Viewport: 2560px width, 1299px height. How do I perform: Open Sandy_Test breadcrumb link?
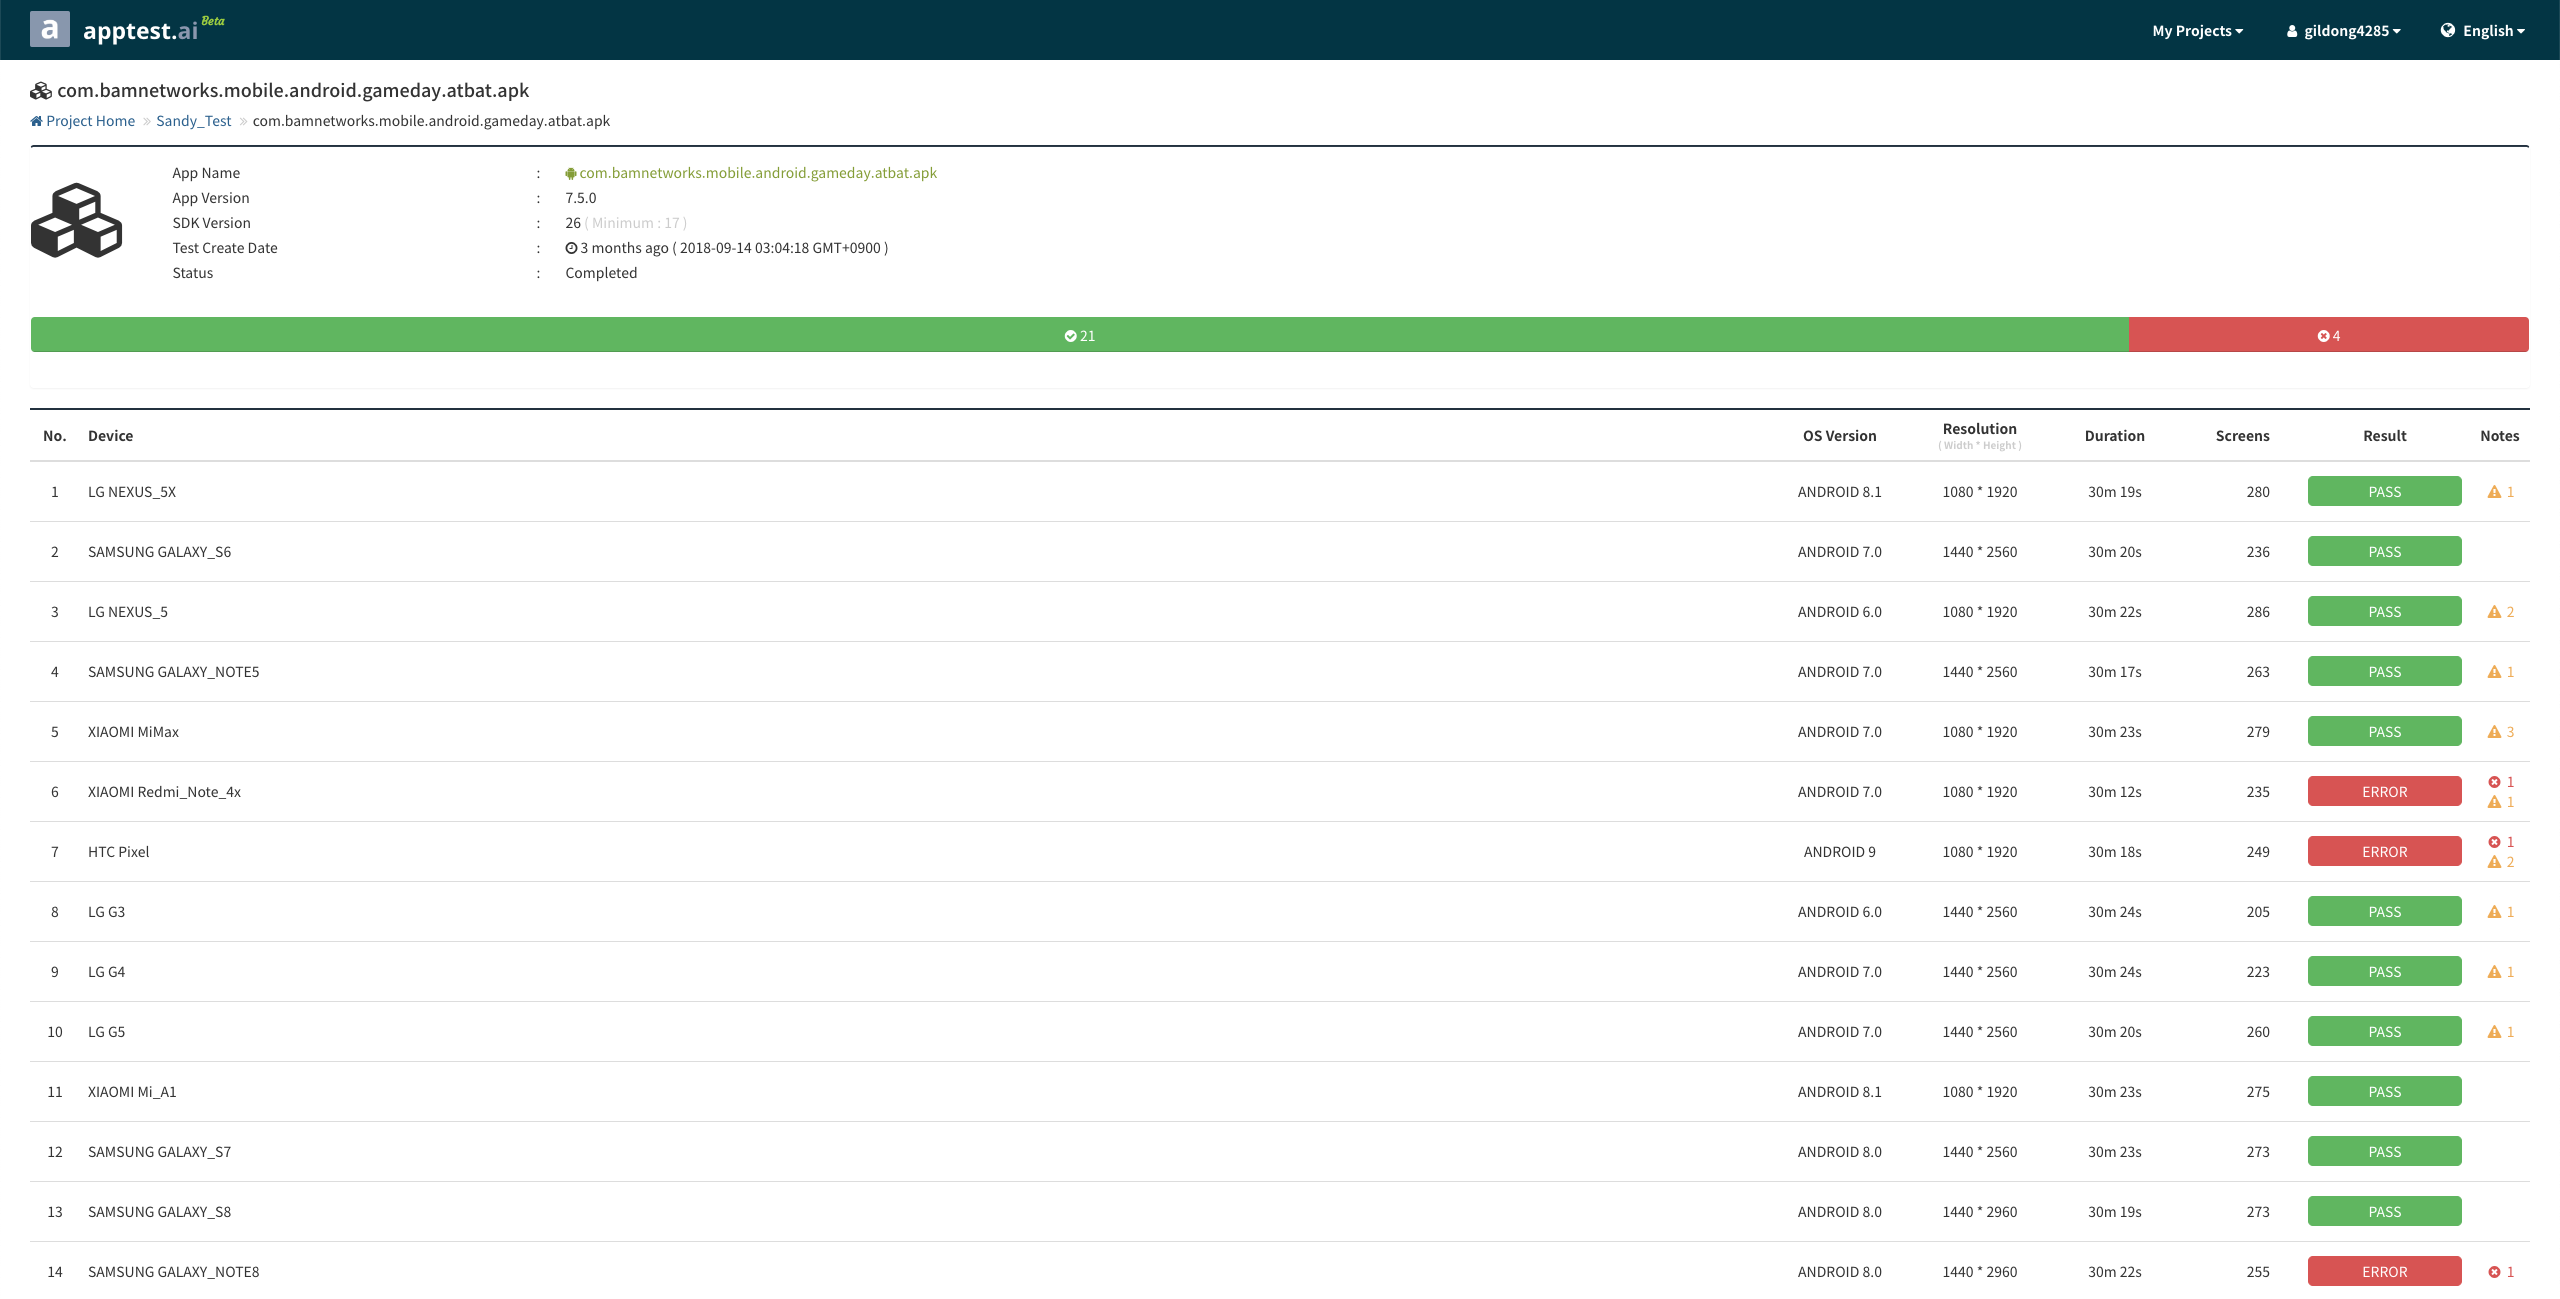point(193,121)
